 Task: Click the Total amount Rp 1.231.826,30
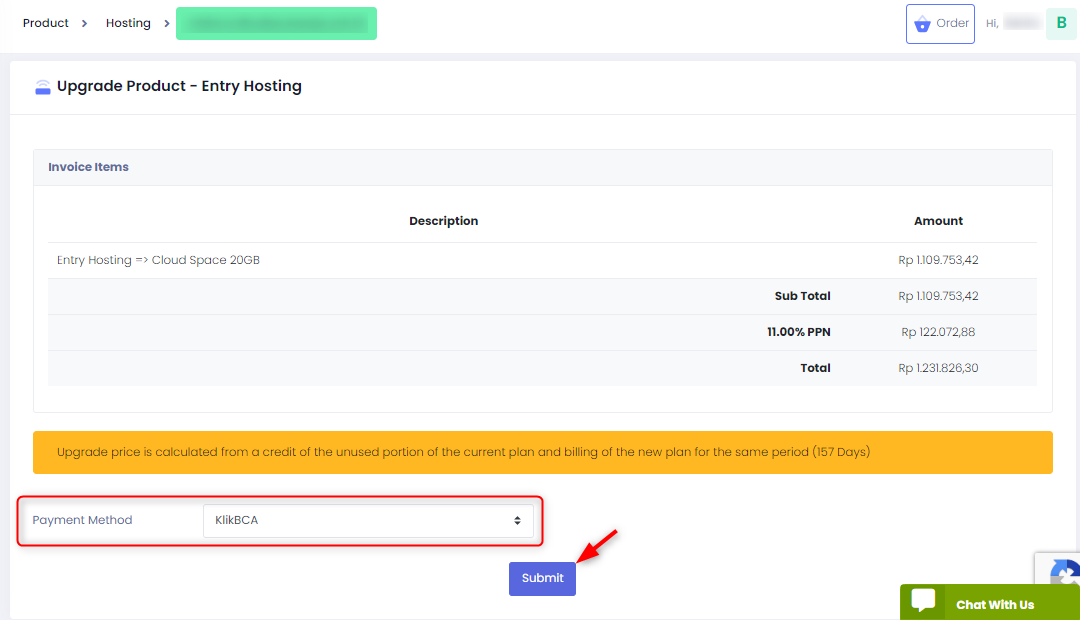(938, 369)
